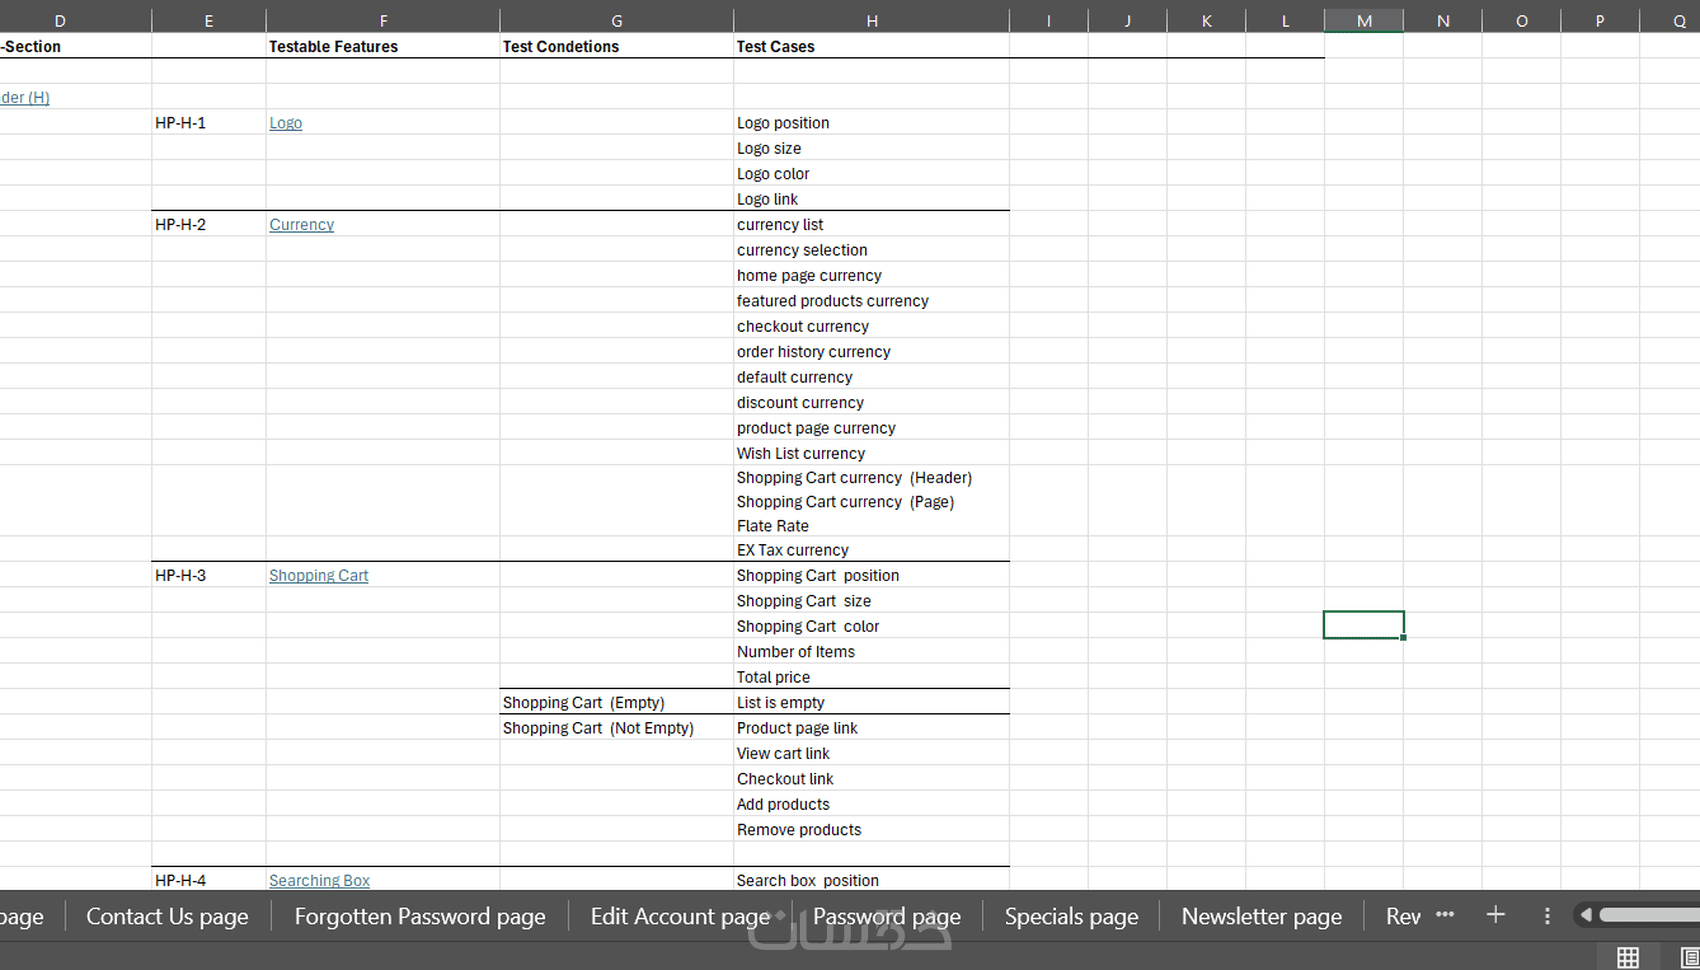Select the "List is empty" cell
This screenshot has height=970, width=1700.
pos(872,703)
